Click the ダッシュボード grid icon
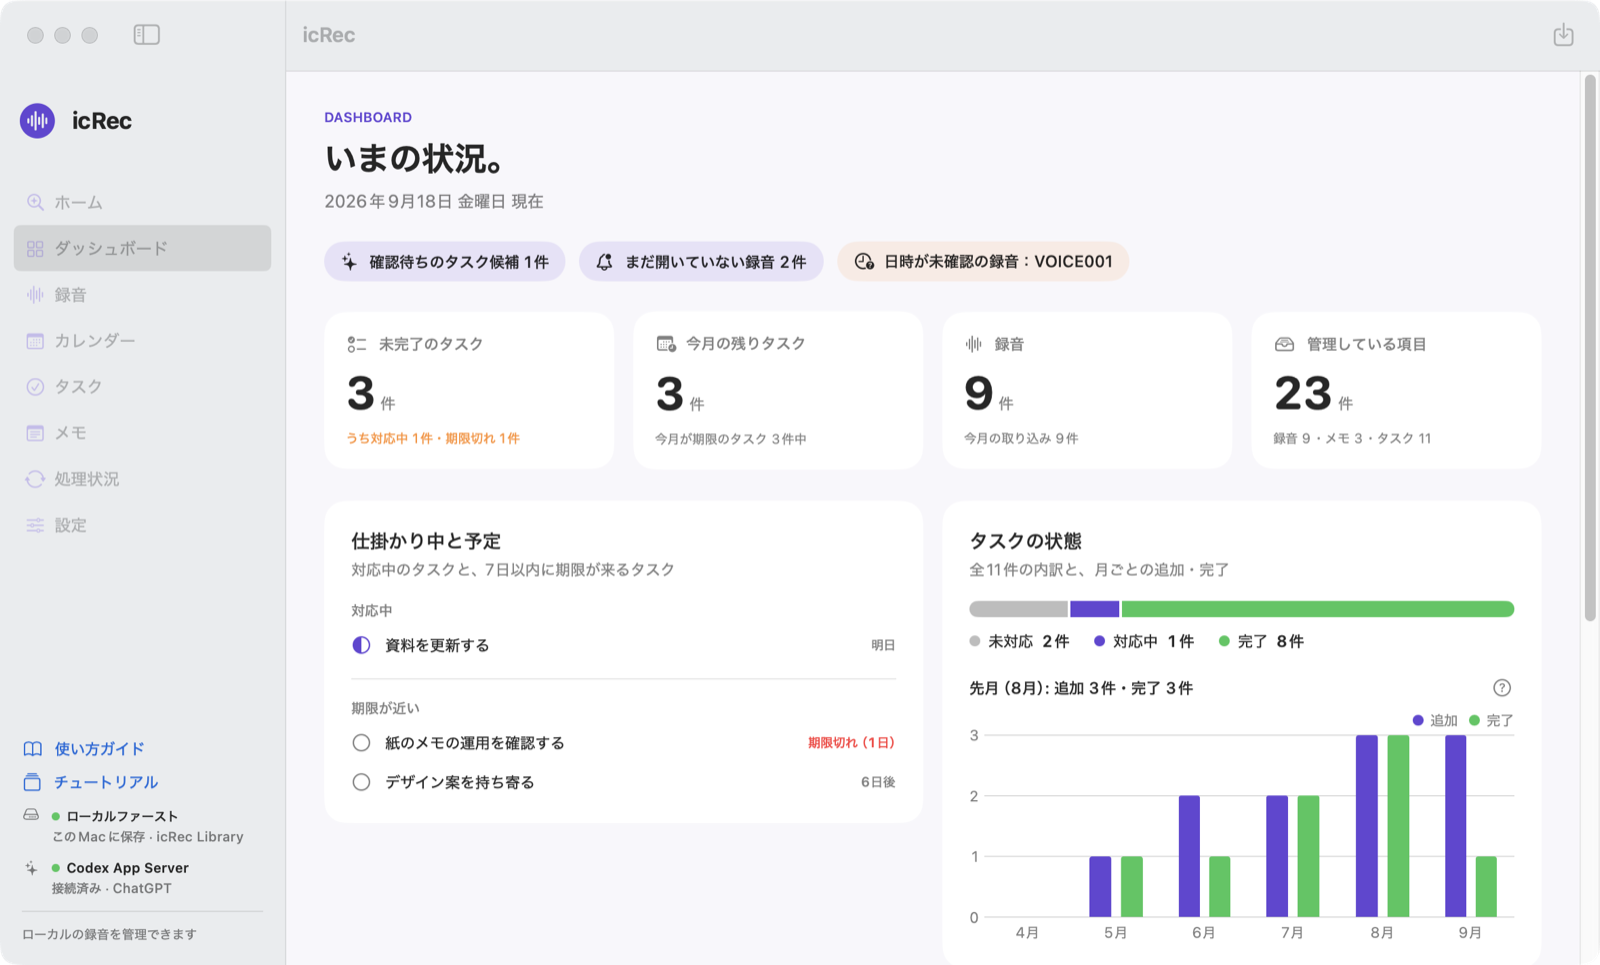The image size is (1600, 965). 35,249
